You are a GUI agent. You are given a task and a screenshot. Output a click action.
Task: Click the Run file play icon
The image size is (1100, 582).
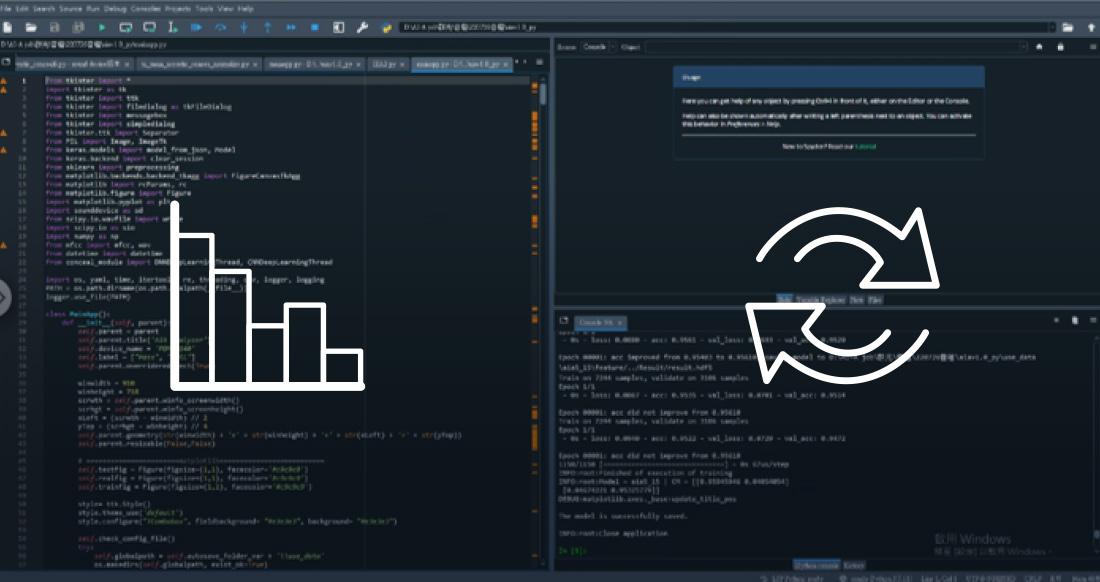tap(102, 27)
